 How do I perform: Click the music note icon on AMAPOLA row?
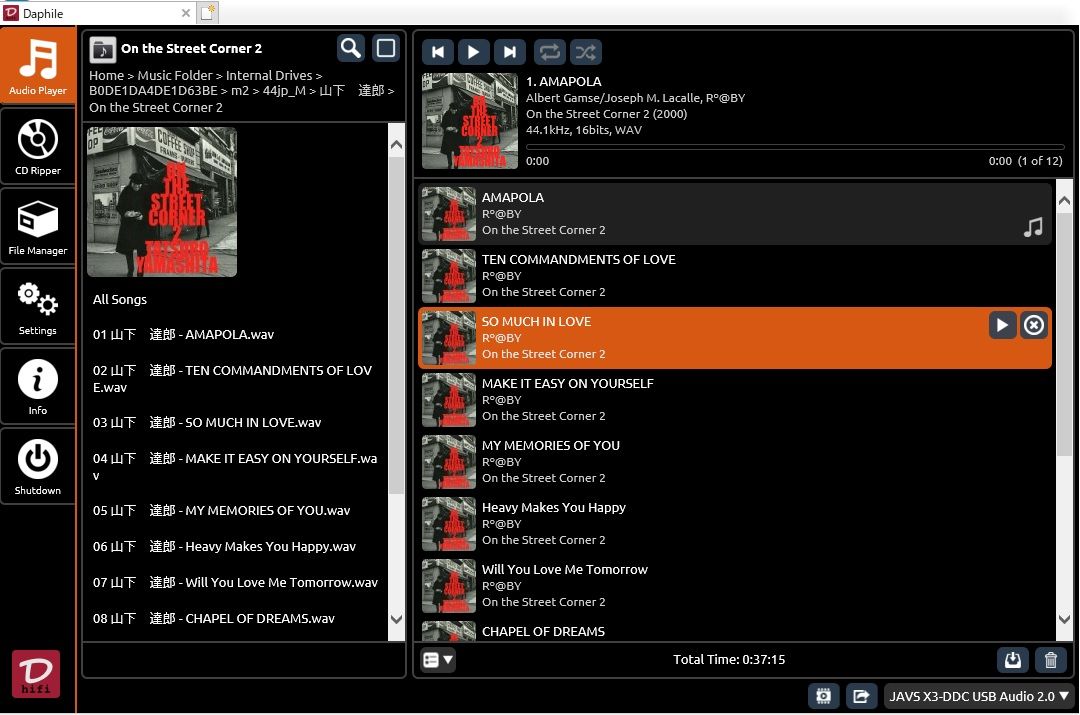(x=1032, y=227)
